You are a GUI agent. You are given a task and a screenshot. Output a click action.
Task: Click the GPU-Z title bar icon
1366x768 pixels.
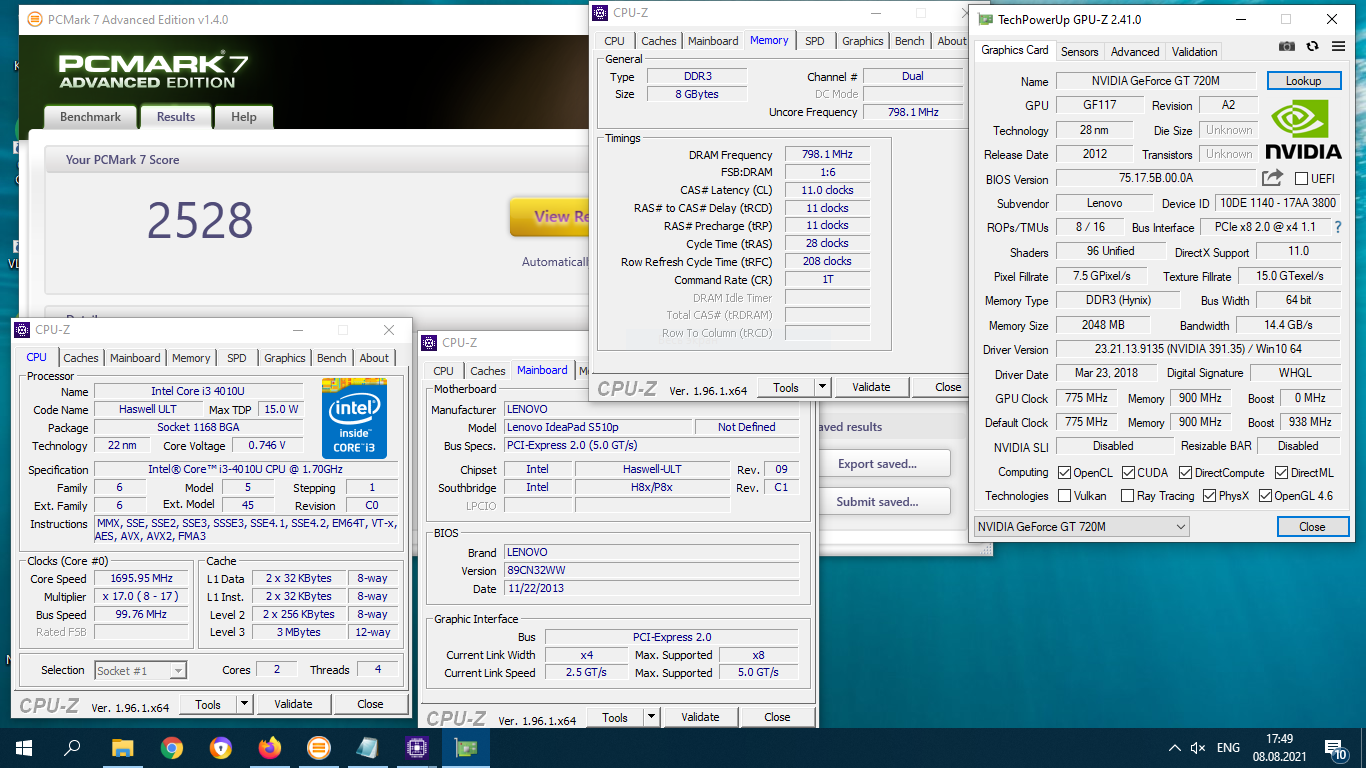click(x=985, y=19)
